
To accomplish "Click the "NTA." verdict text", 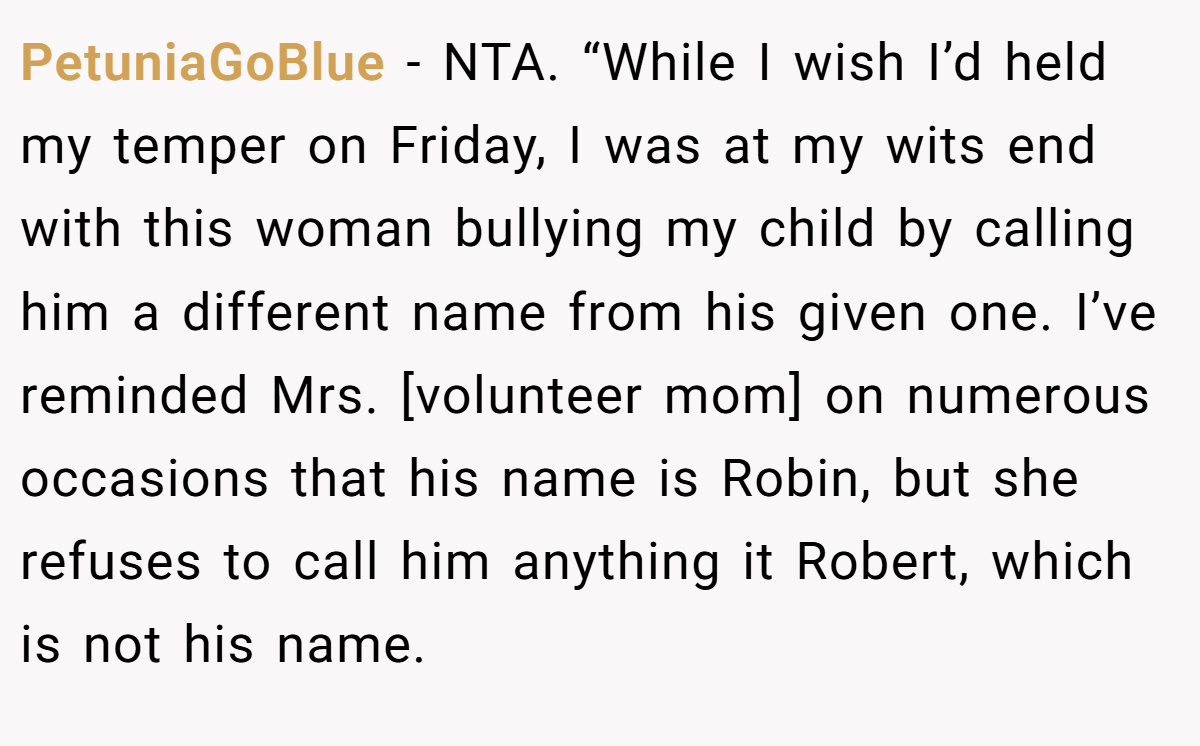I will [500, 63].
